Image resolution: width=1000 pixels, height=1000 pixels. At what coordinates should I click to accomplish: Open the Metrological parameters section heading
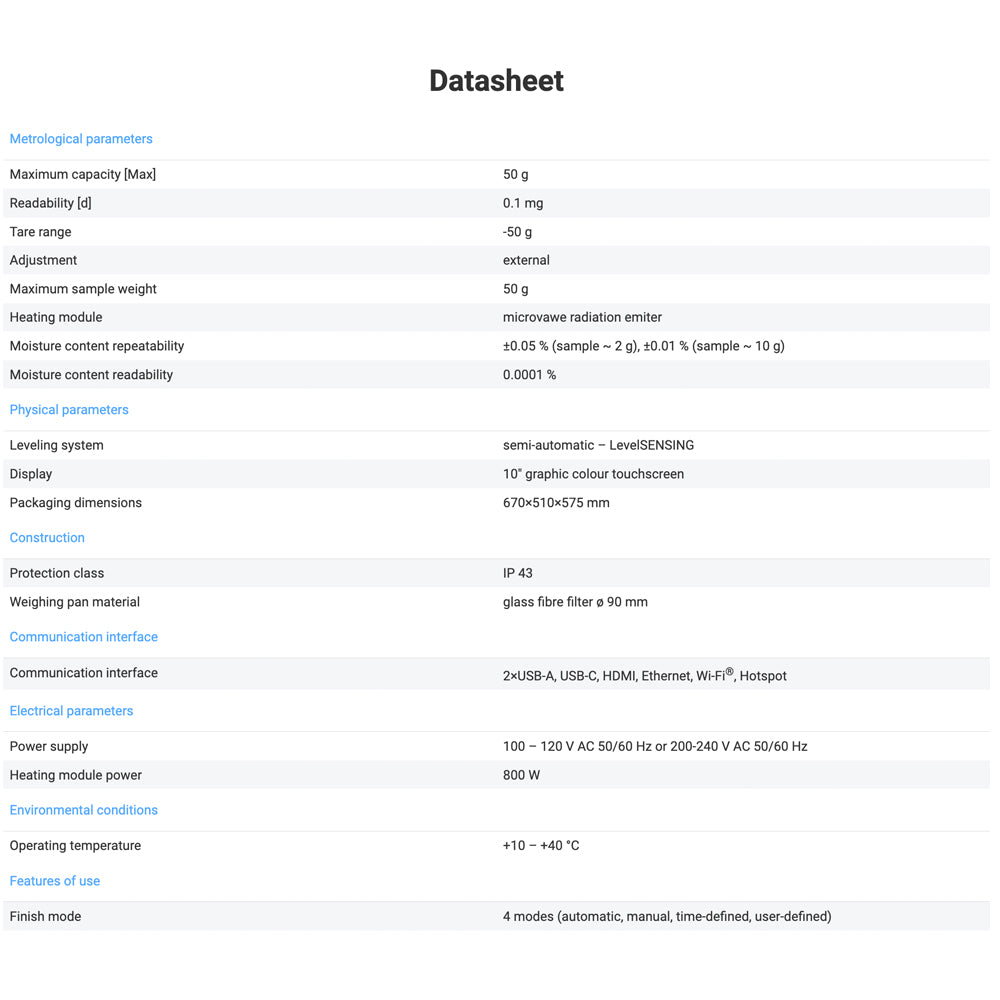(x=81, y=139)
